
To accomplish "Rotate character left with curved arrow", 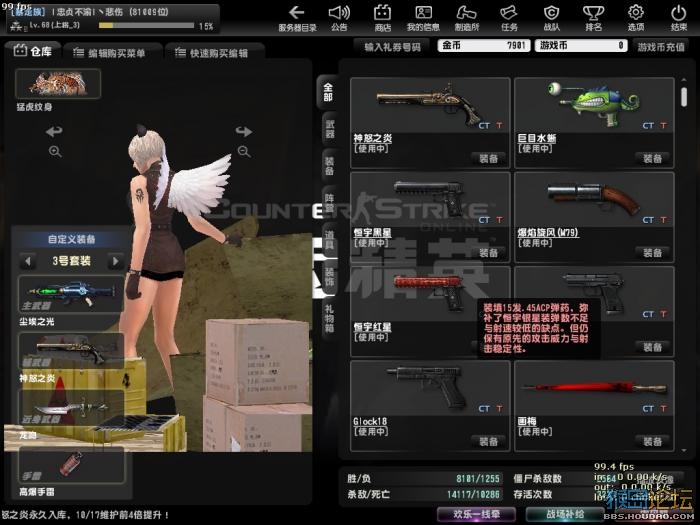I will [x=54, y=131].
